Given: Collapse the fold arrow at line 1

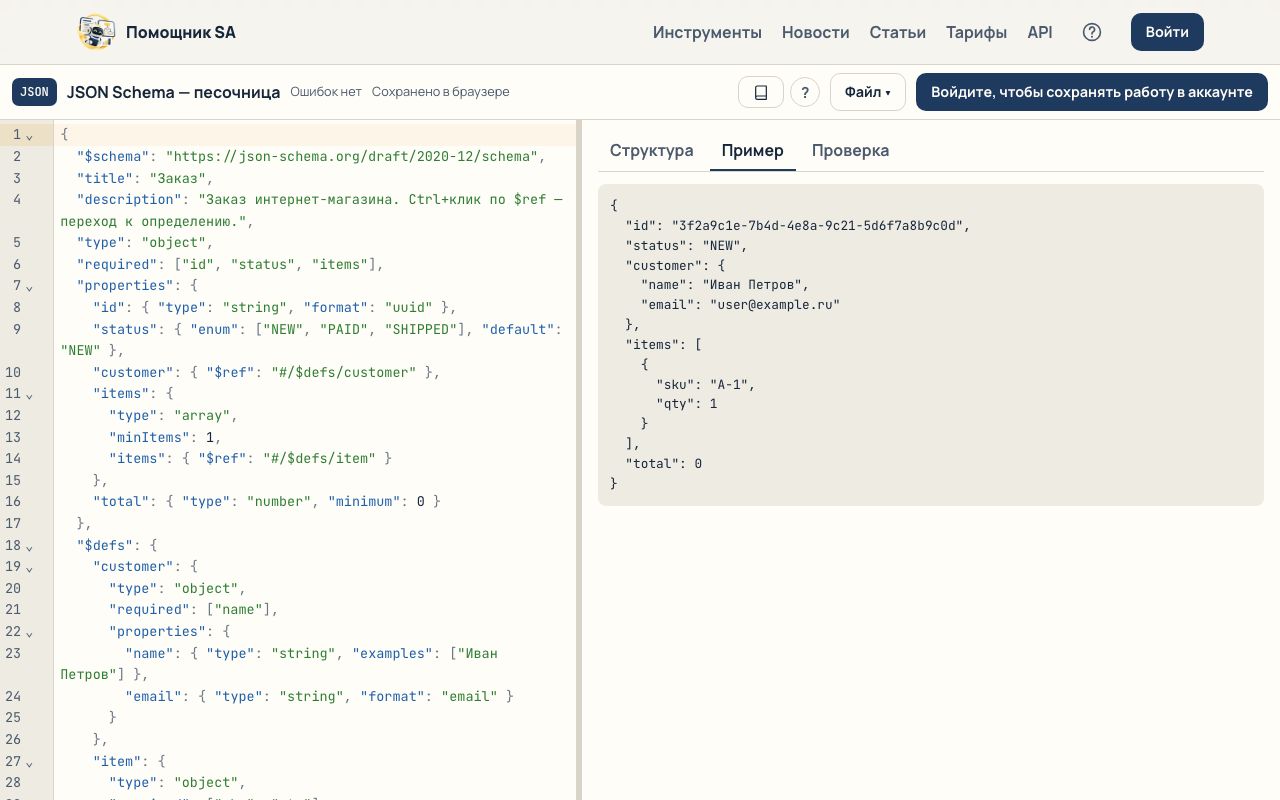Looking at the screenshot, I should [29, 135].
